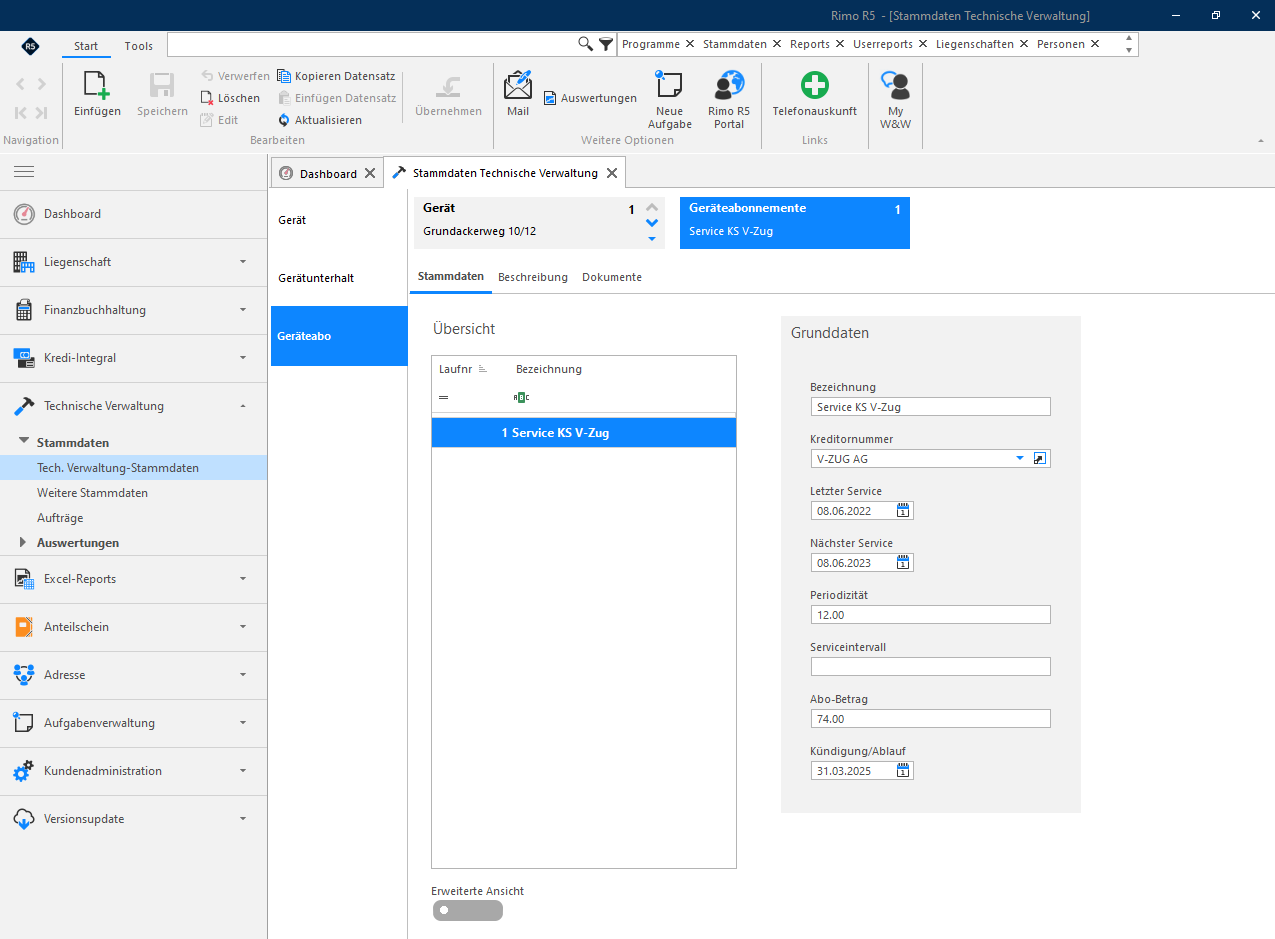1275x939 pixels.
Task: Switch to the Dashboard document tab
Action: [x=328, y=174]
